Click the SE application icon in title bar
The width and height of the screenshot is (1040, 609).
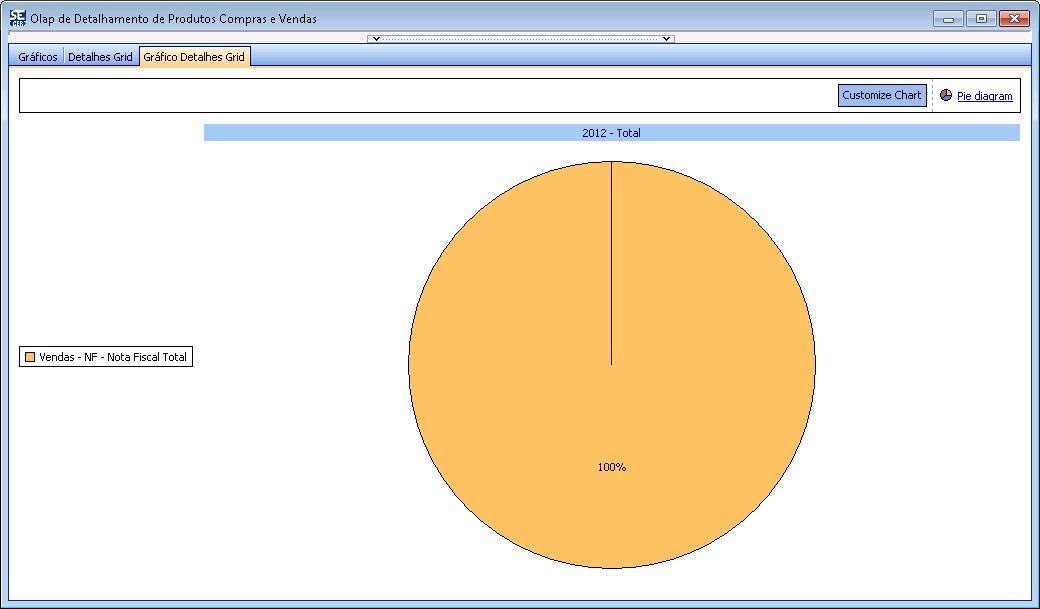(x=17, y=18)
